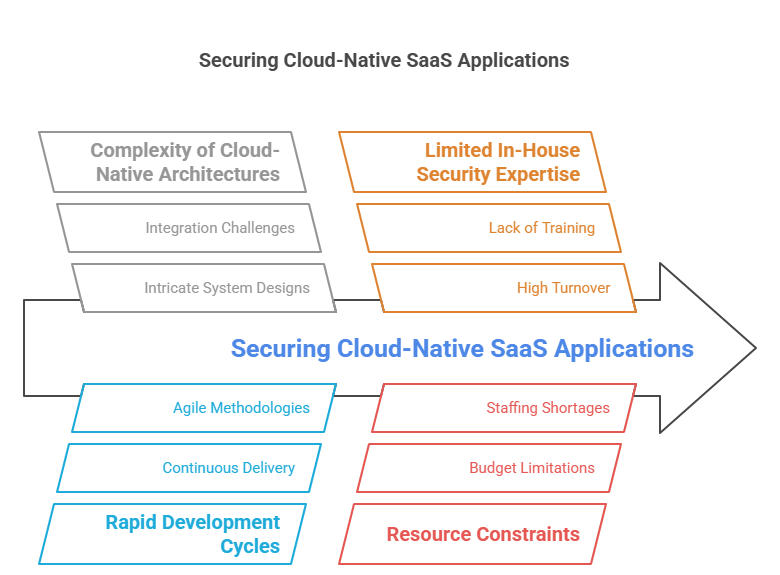
Task: Click the 'Staffing Shortages' box
Action: point(504,408)
